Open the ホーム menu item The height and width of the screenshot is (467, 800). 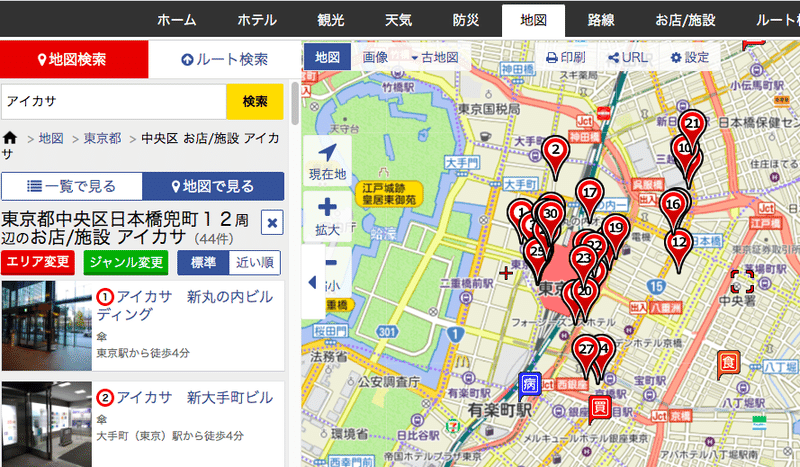(177, 20)
